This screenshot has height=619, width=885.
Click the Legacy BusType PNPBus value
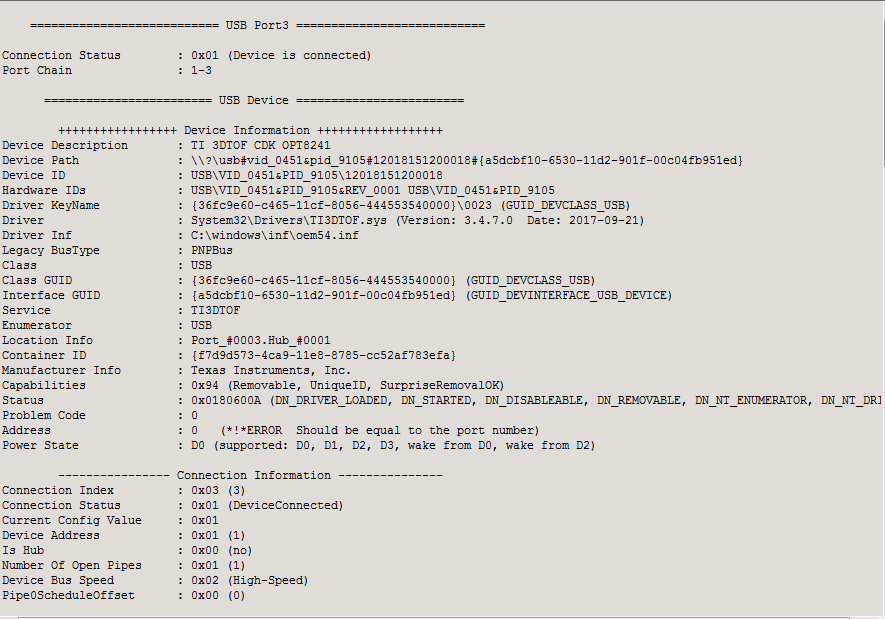pos(212,250)
